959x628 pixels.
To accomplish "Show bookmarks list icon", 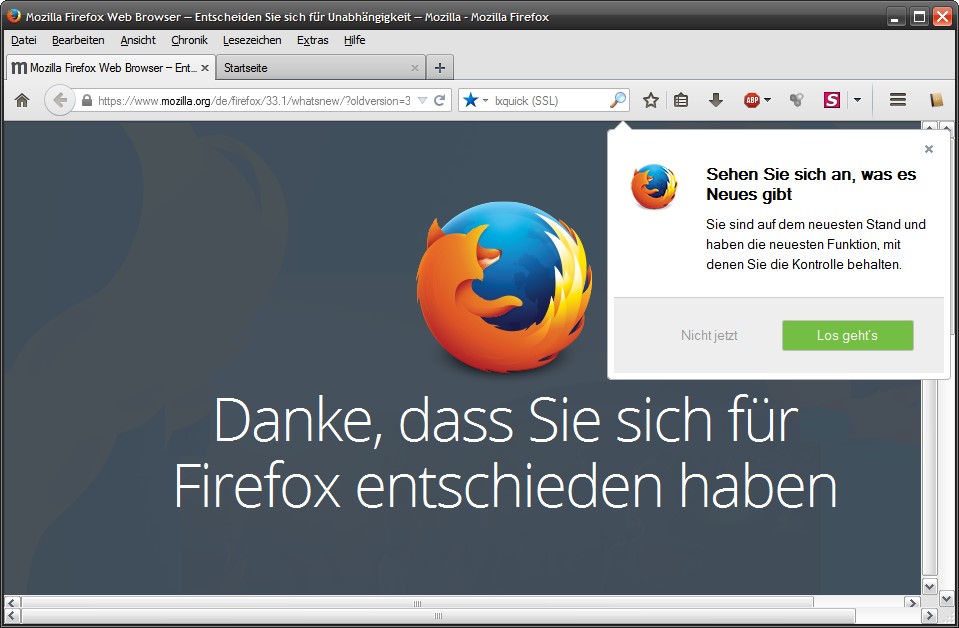I will [681, 100].
